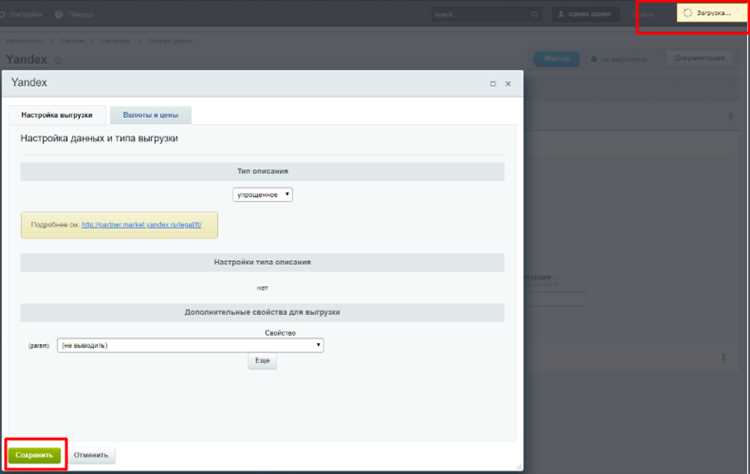Click the Еще button under property list
This screenshot has width=750, height=474.
coord(262,361)
